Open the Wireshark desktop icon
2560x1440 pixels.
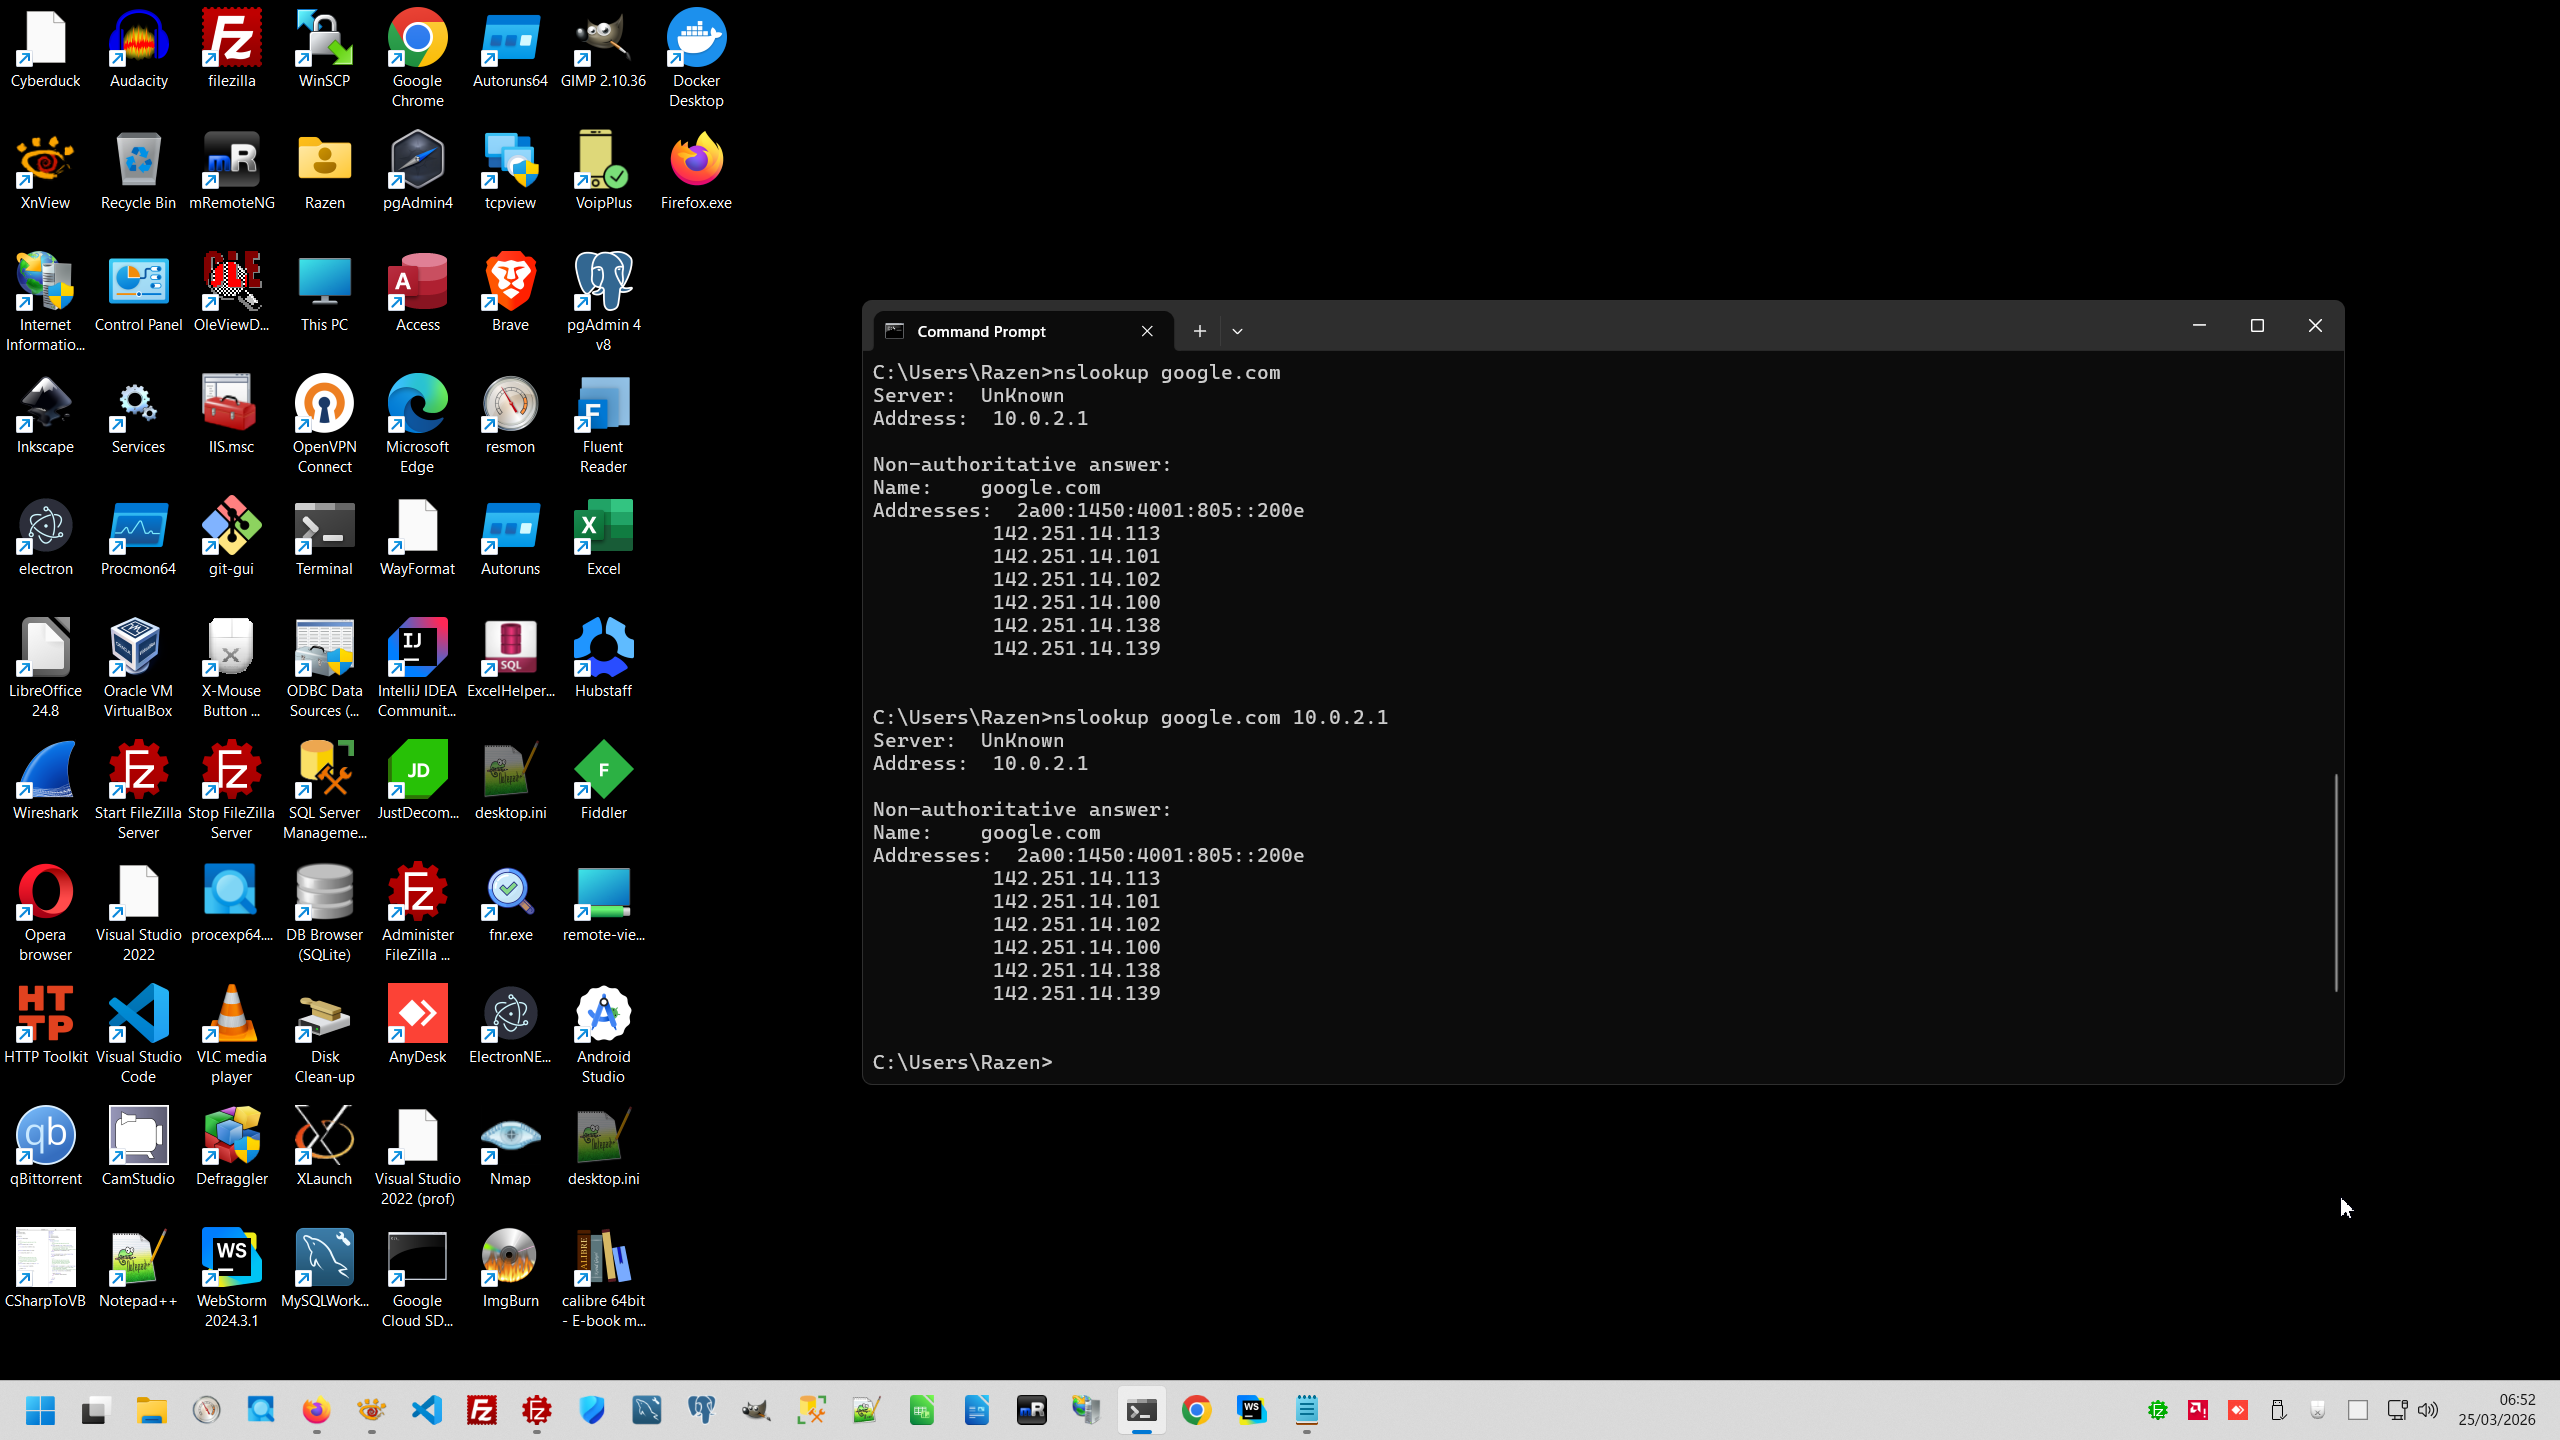45,772
